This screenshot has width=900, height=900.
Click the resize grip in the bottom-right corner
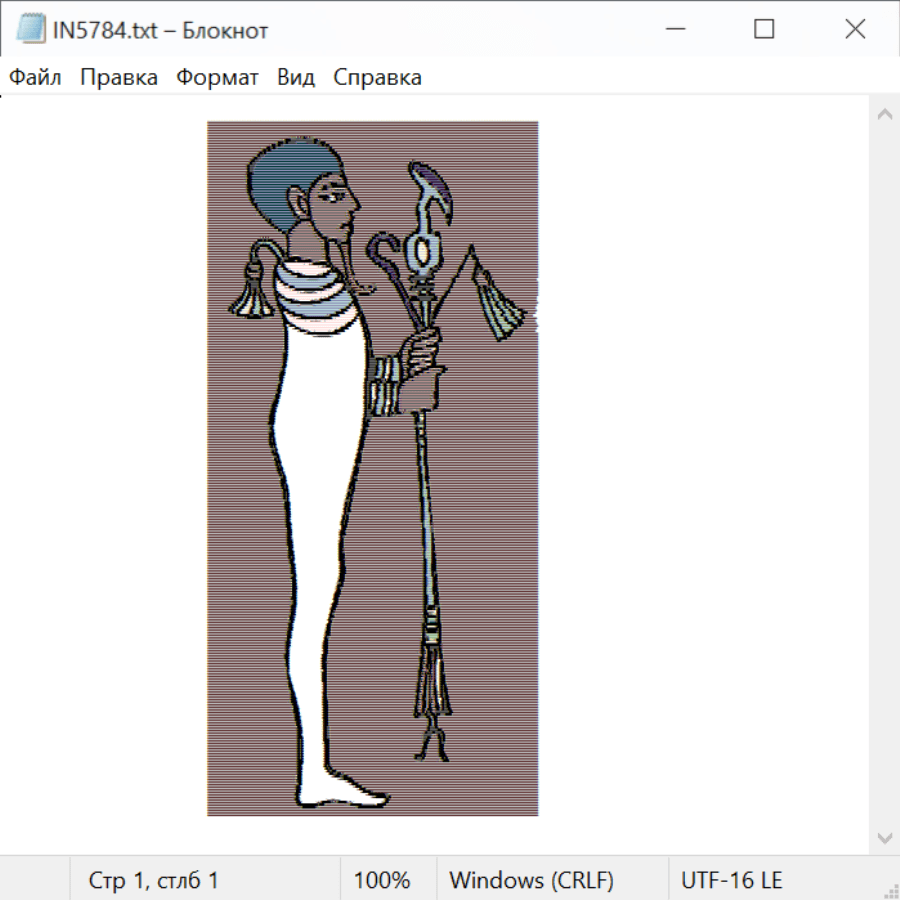coord(891,891)
